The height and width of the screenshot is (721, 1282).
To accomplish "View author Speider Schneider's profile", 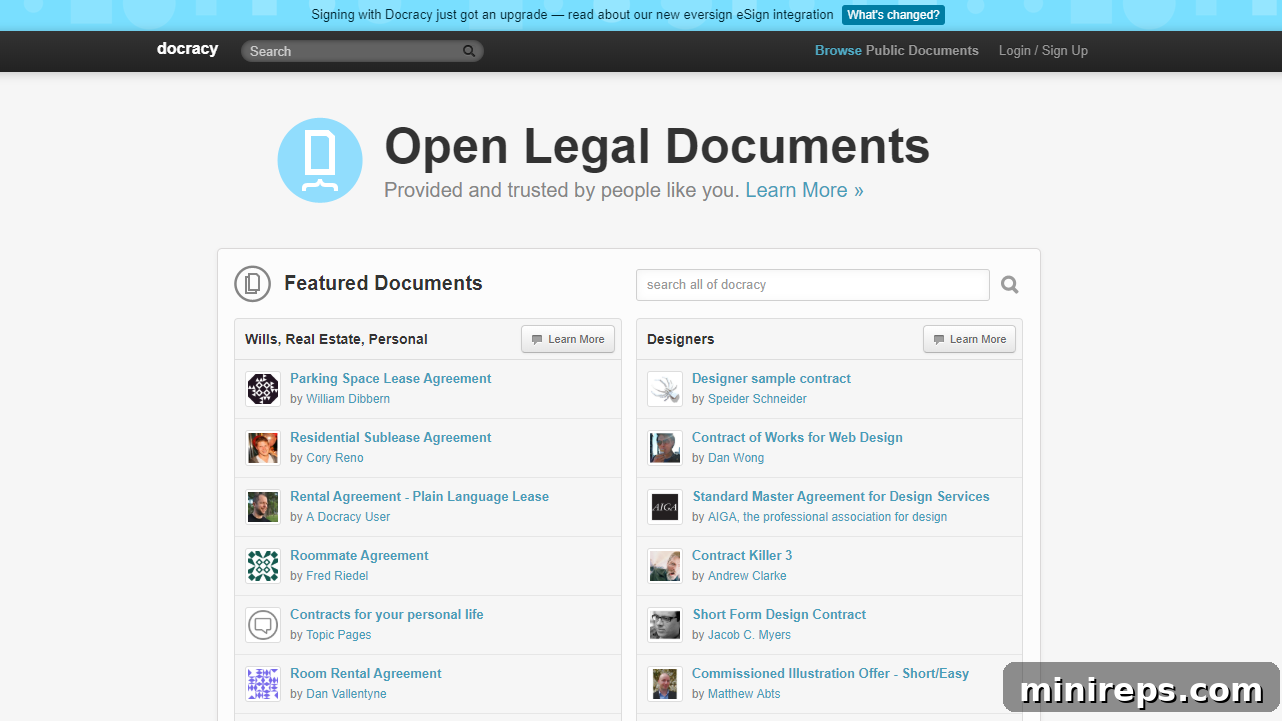I will (757, 398).
